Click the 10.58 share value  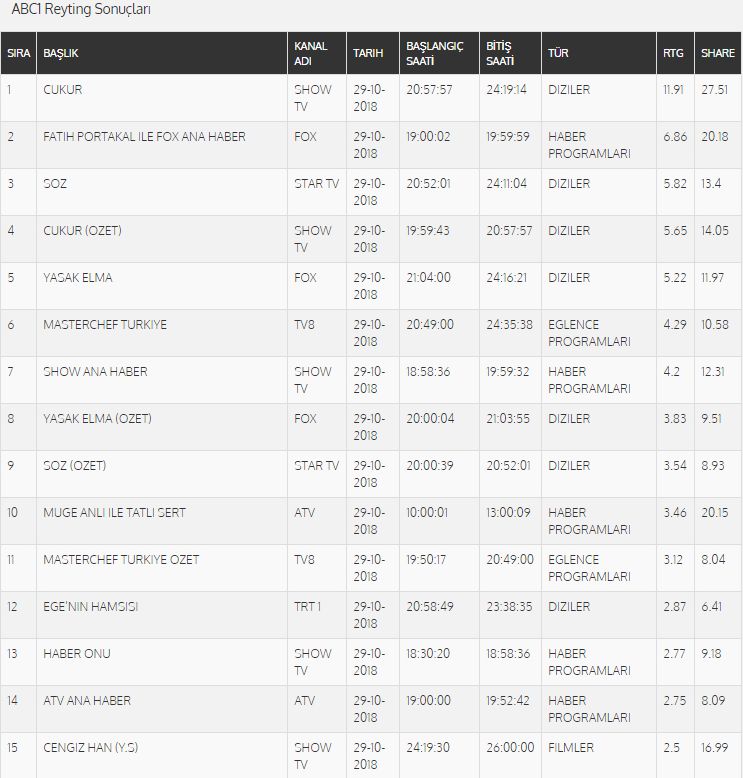click(x=715, y=325)
